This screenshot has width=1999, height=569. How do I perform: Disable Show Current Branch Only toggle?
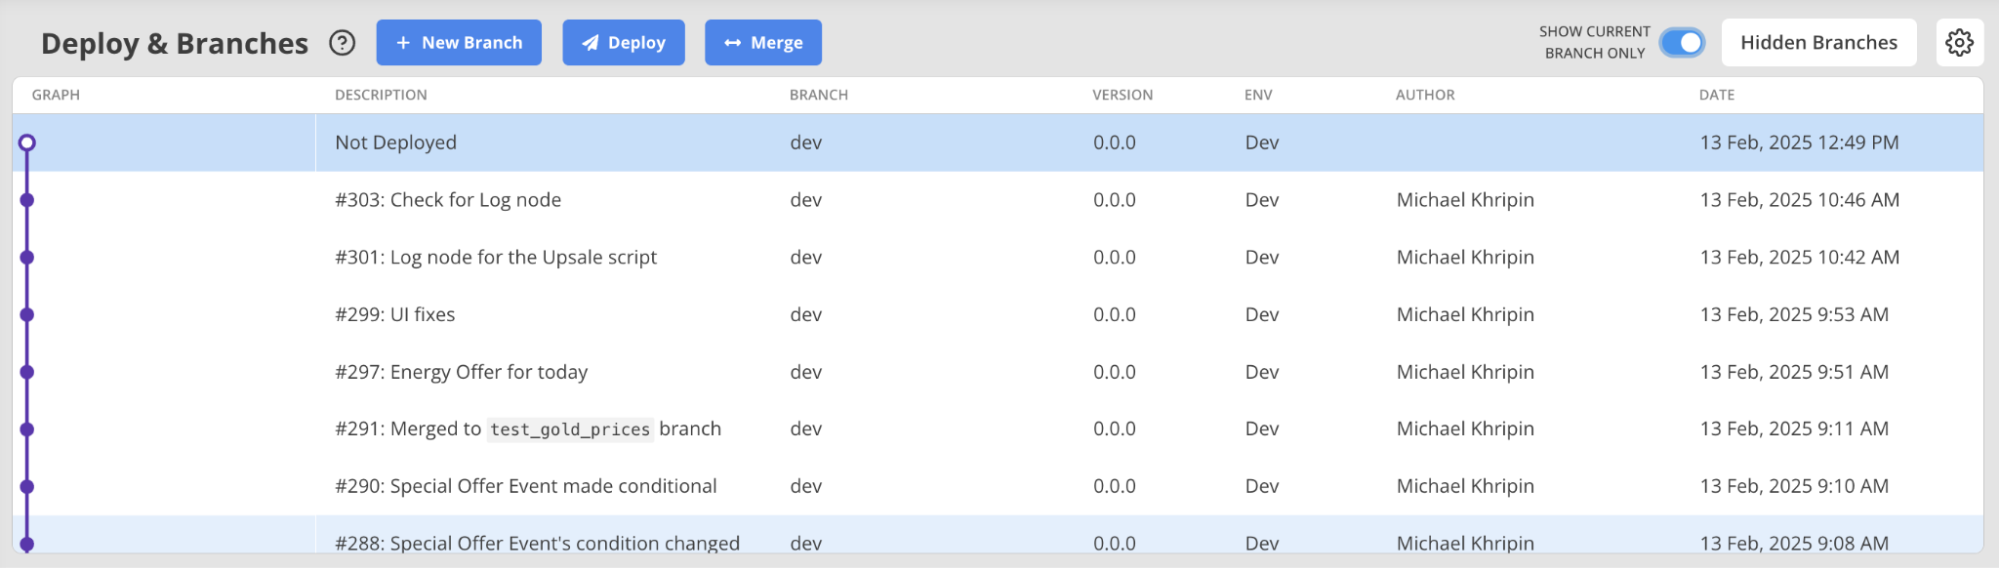coord(1682,43)
